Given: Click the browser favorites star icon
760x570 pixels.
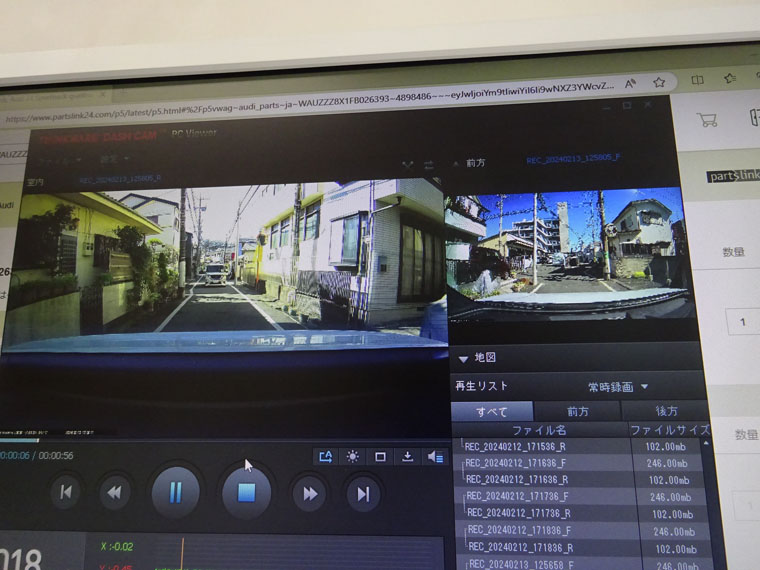Looking at the screenshot, I should tap(659, 83).
